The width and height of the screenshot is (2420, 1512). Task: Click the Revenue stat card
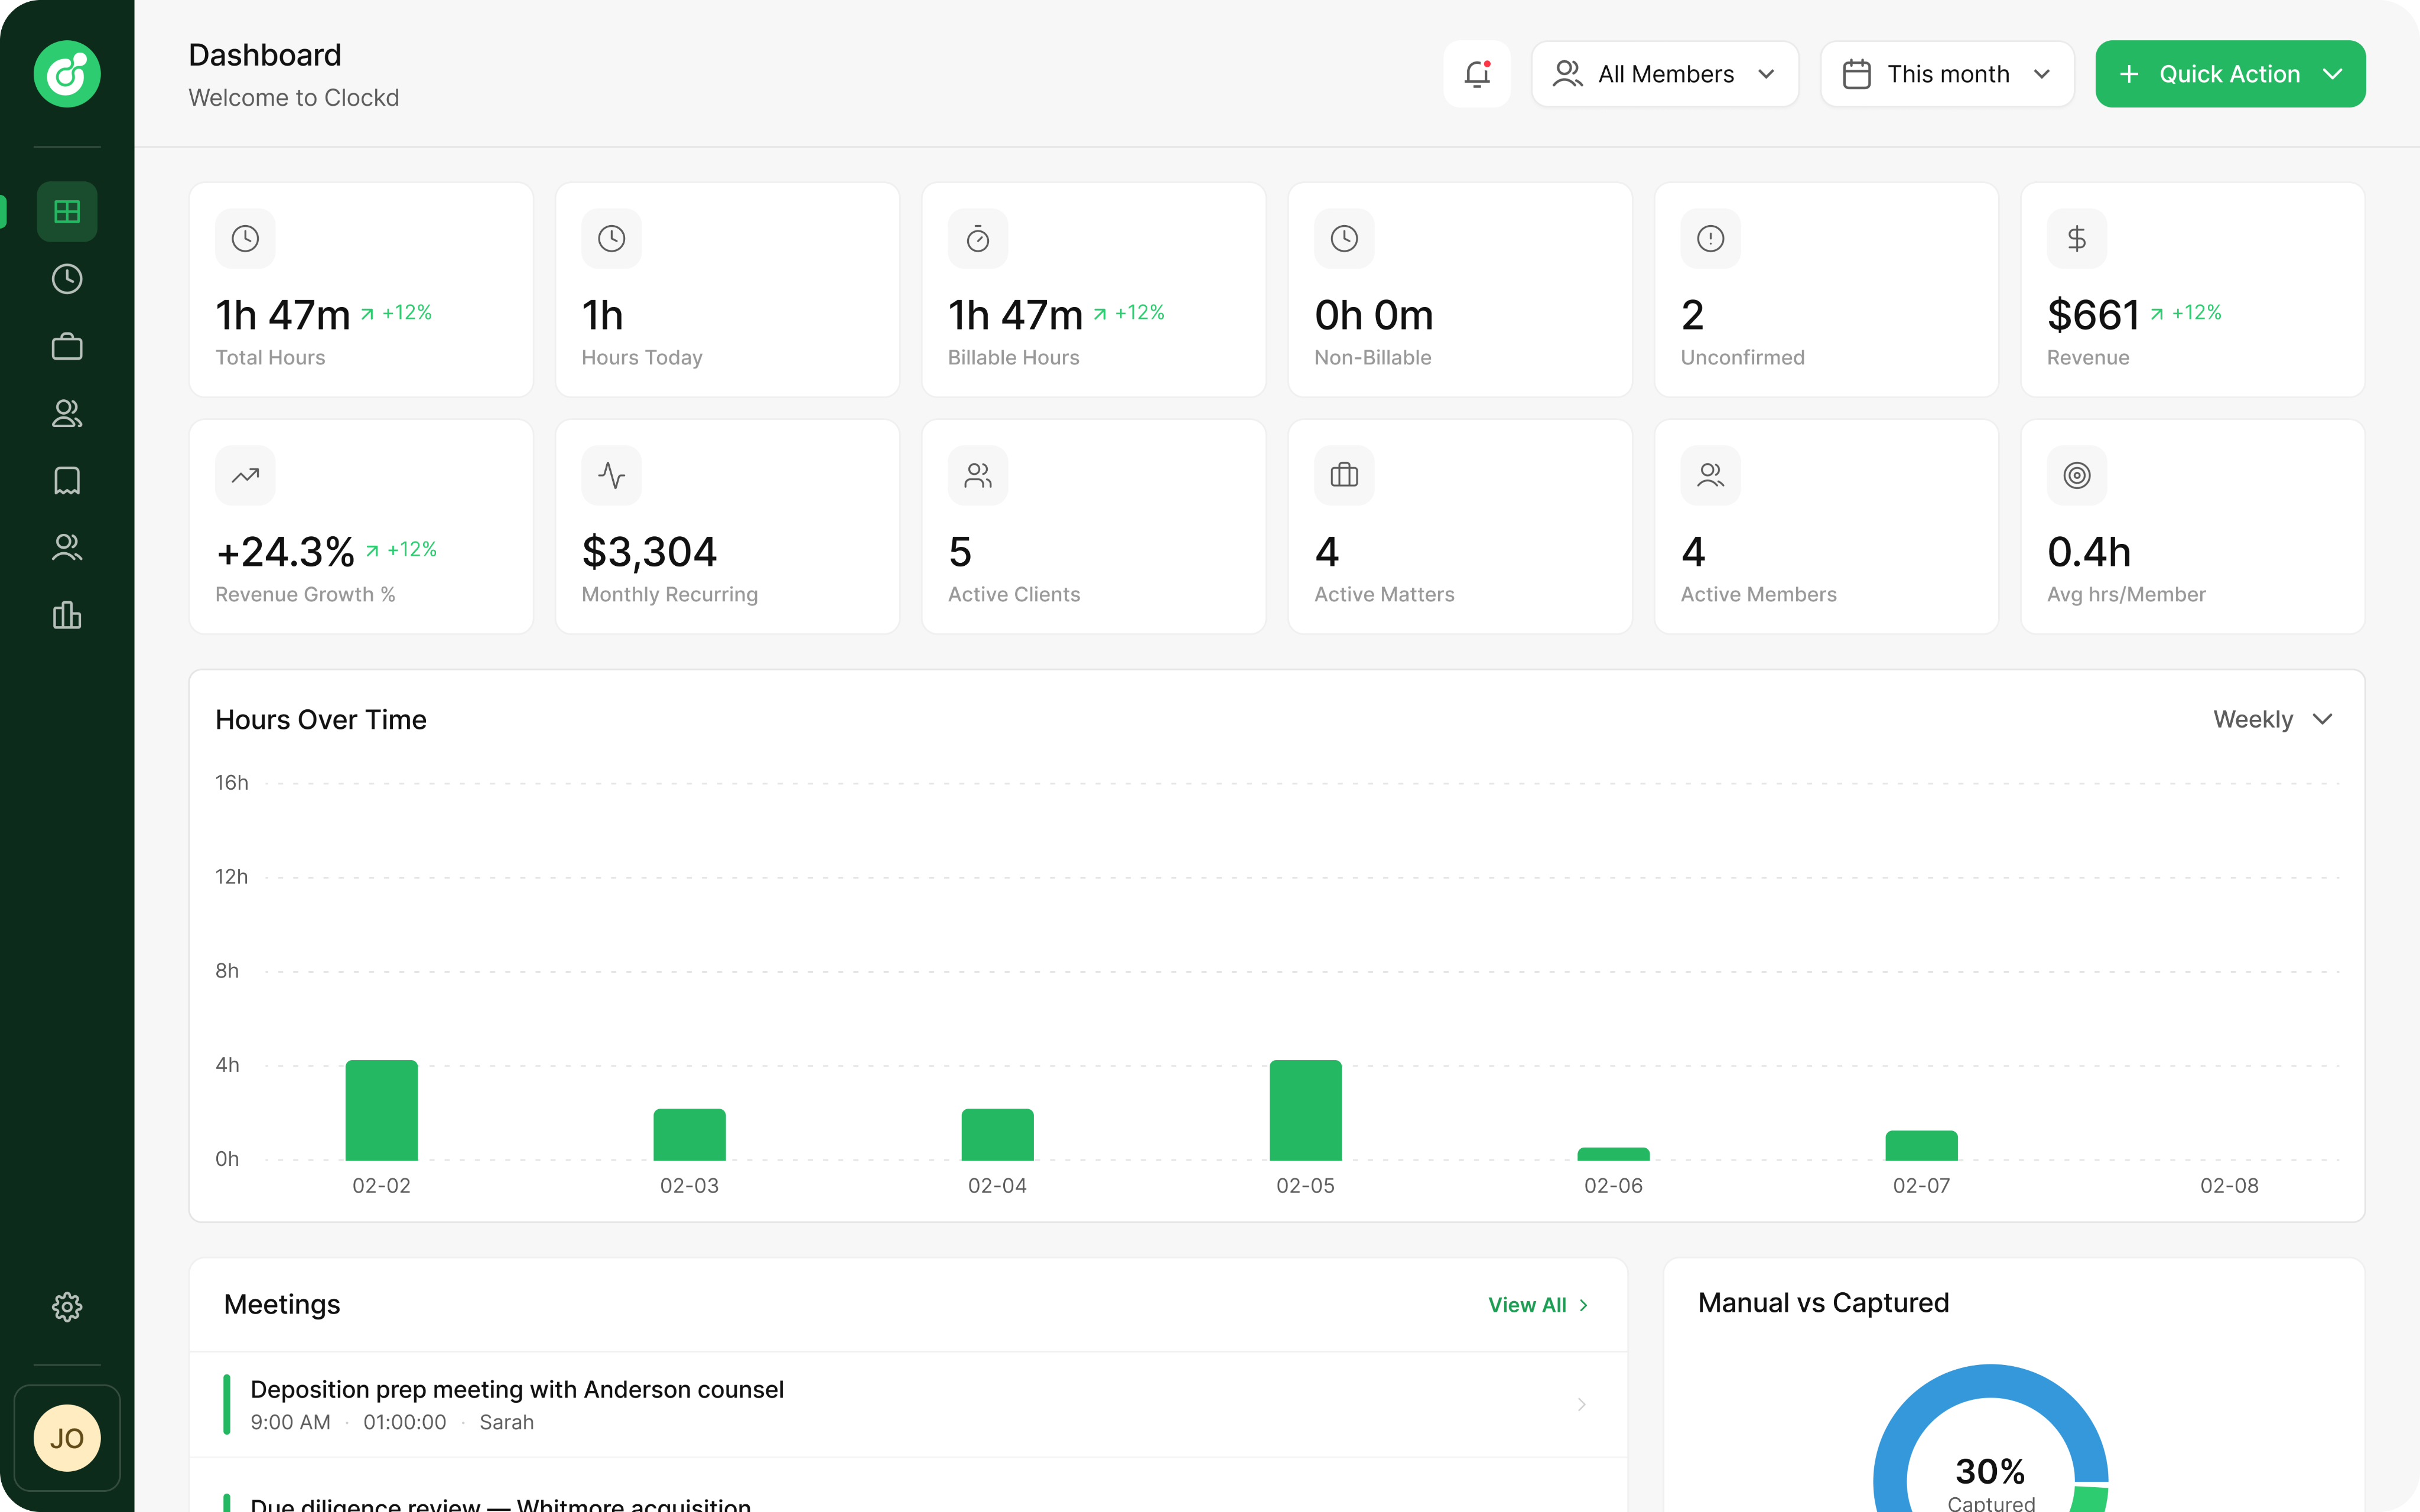(x=2192, y=290)
